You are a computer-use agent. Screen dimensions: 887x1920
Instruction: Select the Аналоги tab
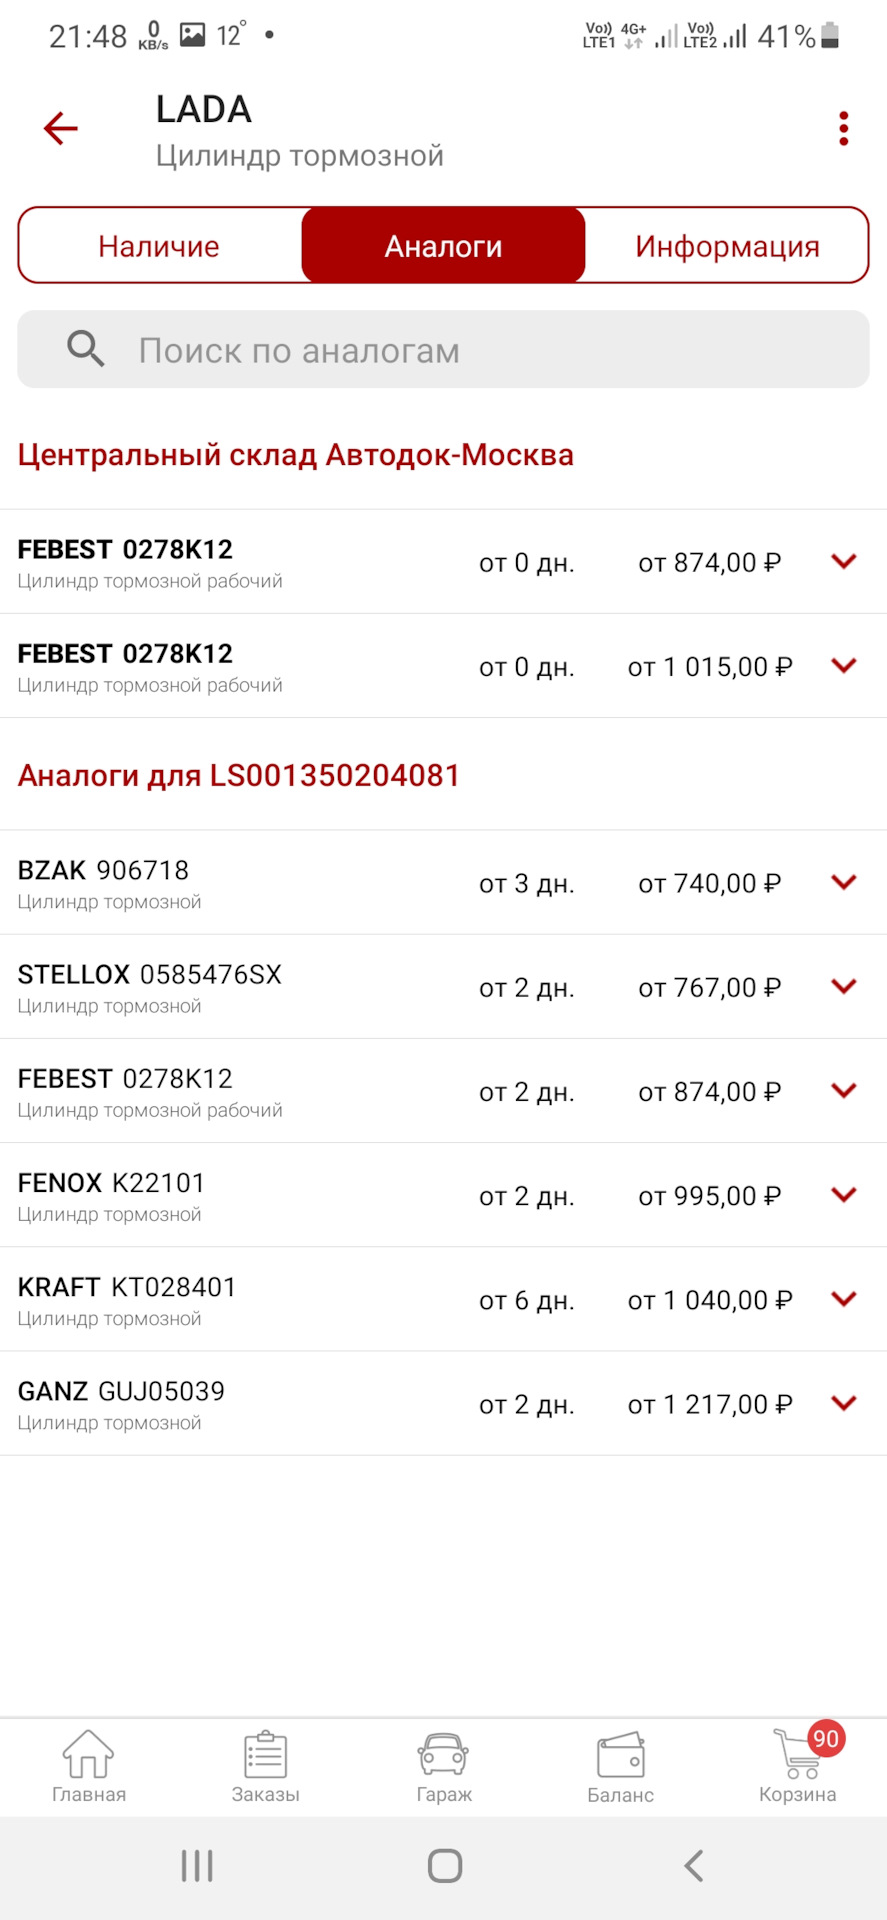coord(443,246)
